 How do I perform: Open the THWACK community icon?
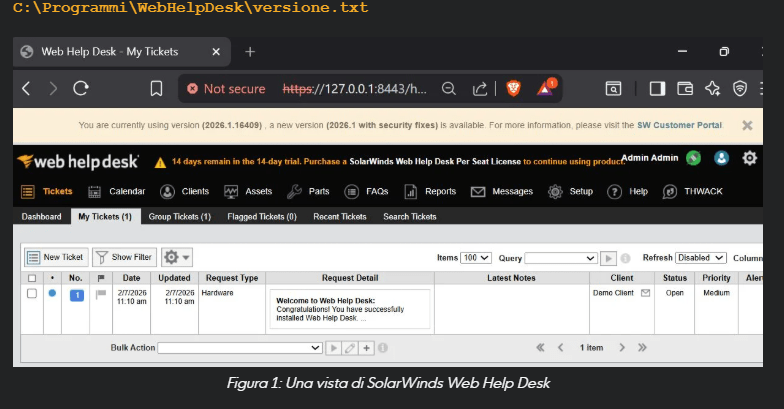(x=669, y=192)
